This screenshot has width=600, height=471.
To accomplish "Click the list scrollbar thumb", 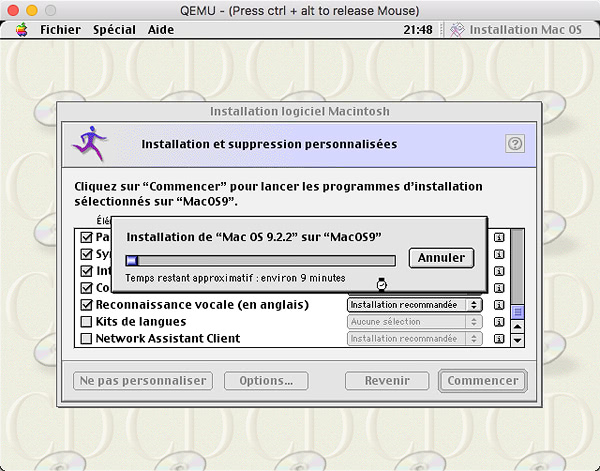I will (517, 312).
